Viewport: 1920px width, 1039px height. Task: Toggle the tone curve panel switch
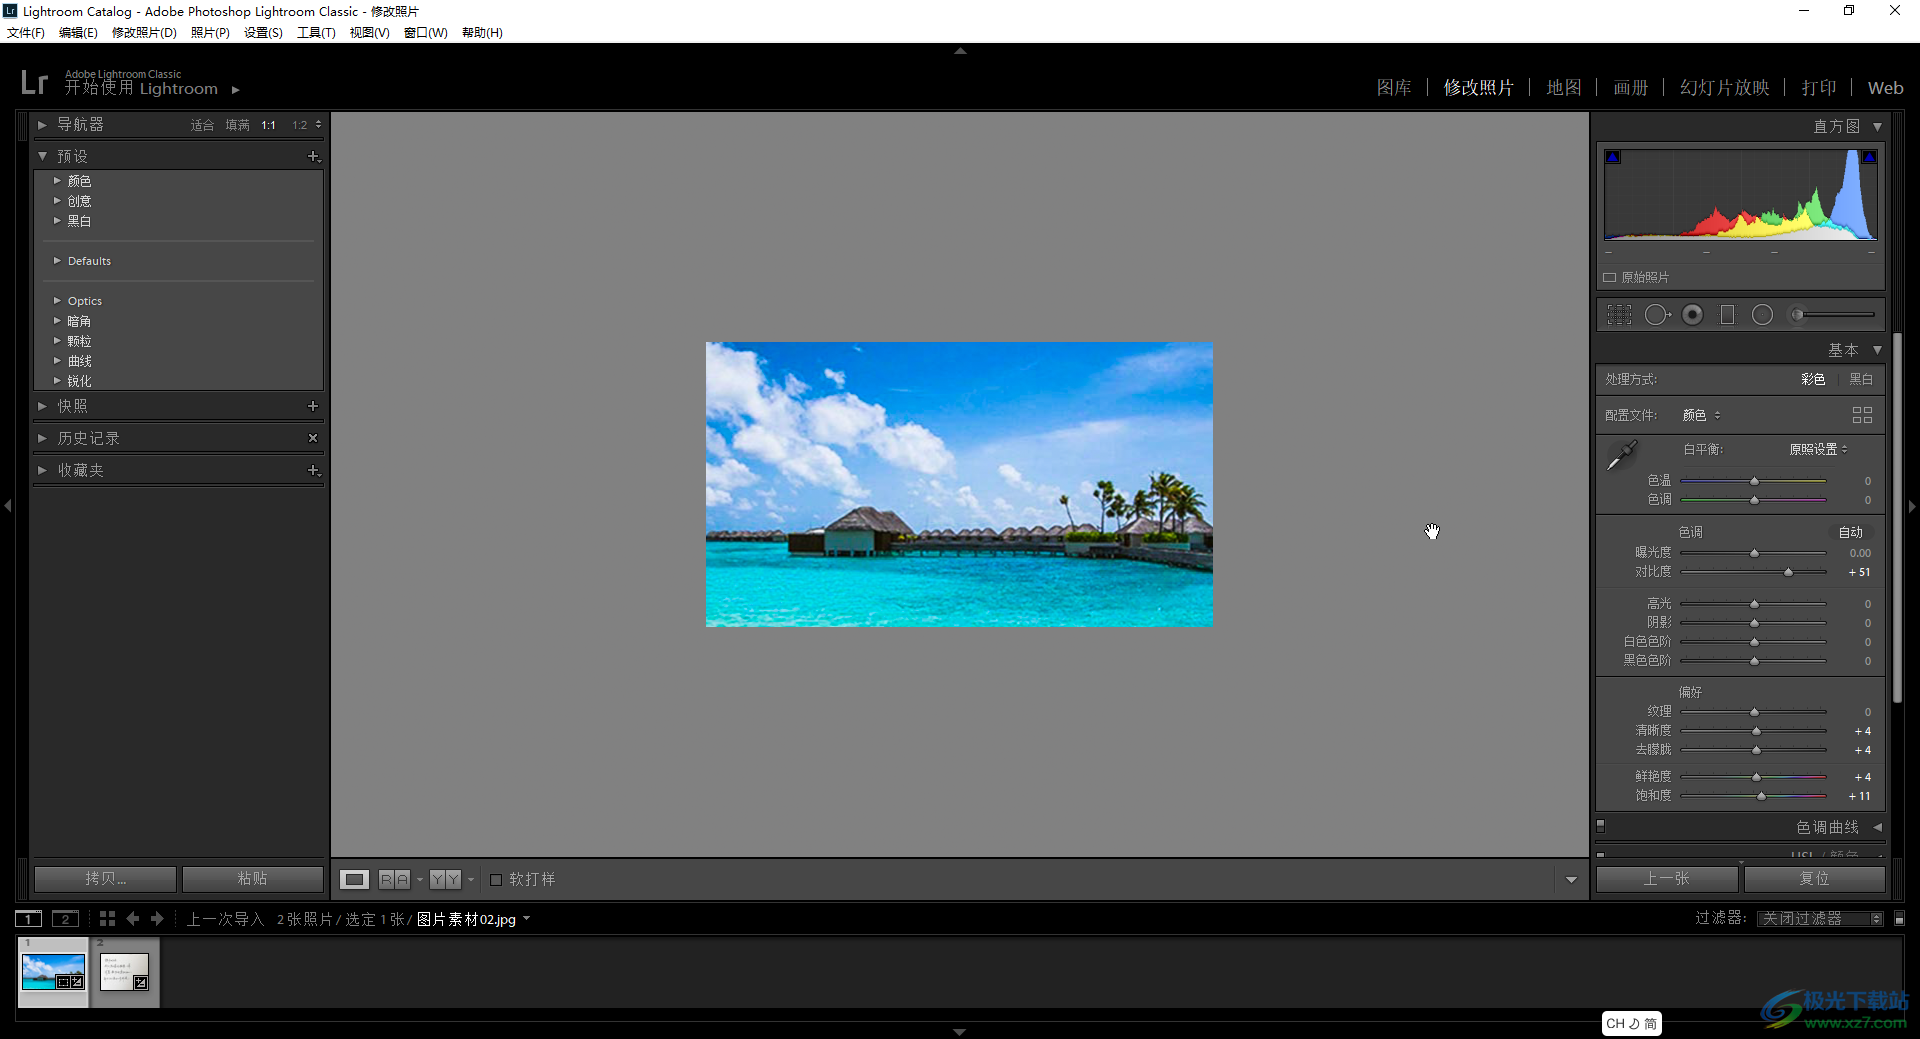[1601, 826]
